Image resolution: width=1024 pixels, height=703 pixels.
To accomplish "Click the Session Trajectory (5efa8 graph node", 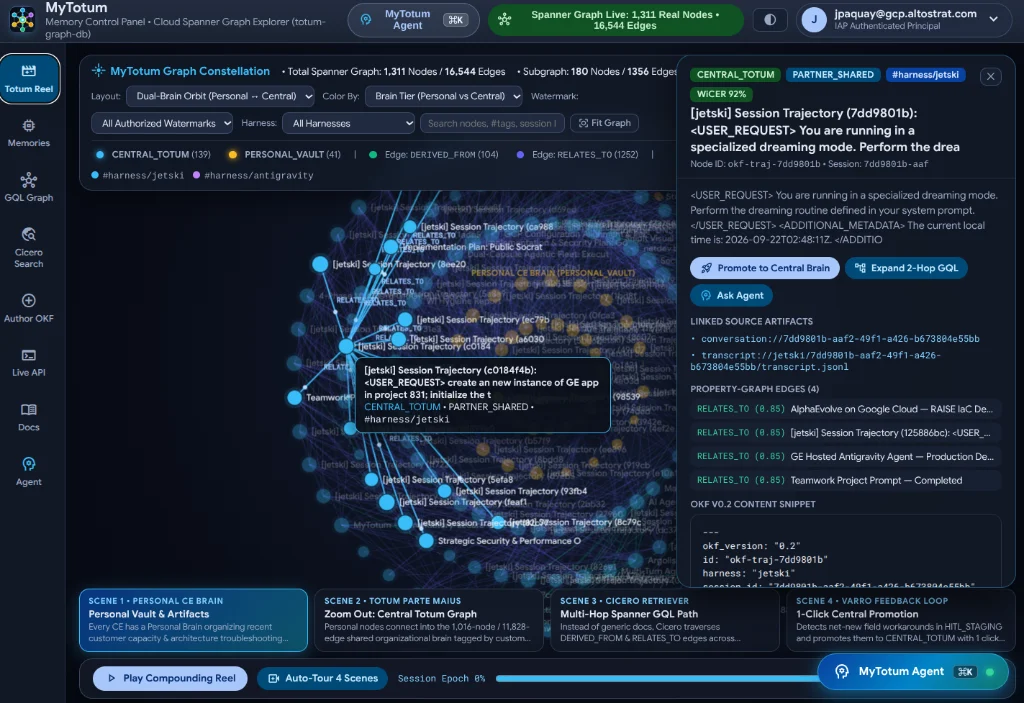I will tap(372, 480).
